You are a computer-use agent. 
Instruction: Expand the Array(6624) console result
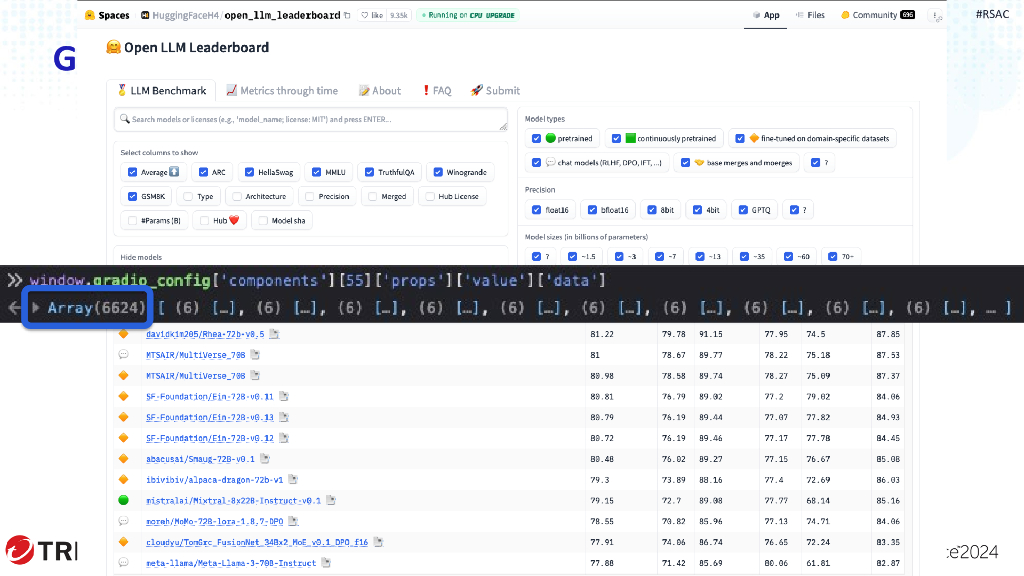click(x=37, y=307)
